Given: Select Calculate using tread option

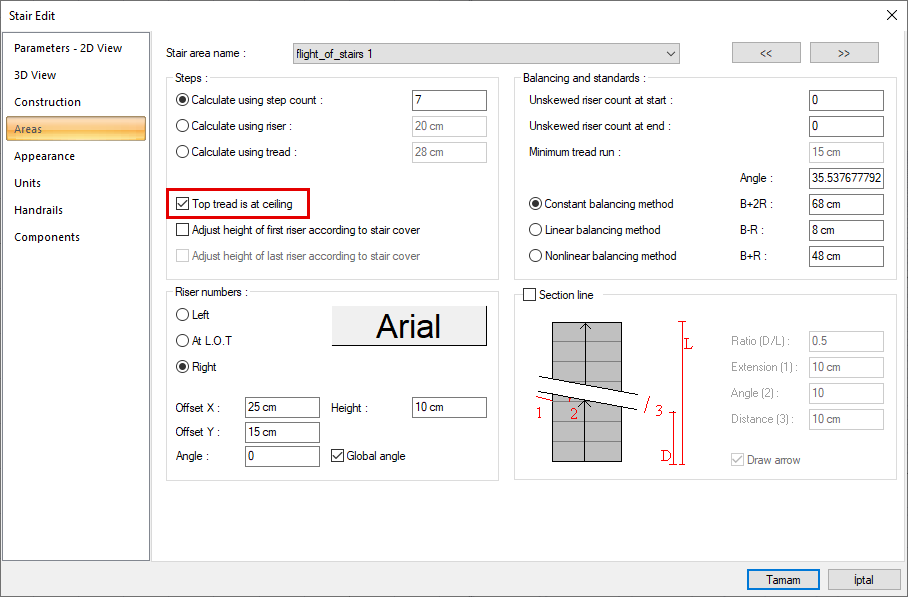Looking at the screenshot, I should pos(182,152).
